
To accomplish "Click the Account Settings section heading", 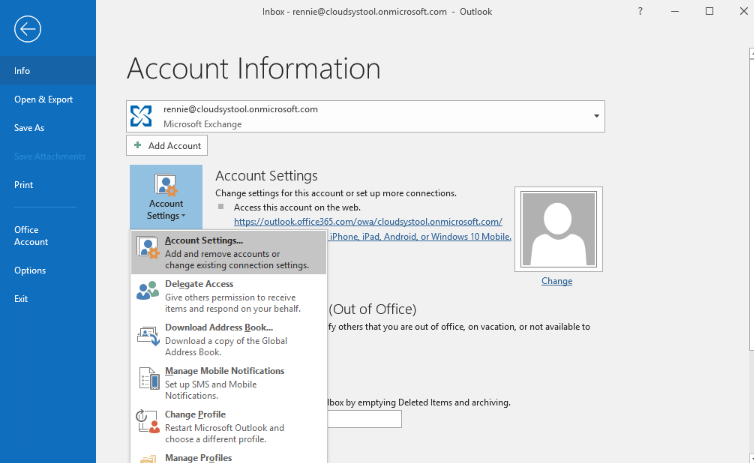I will [x=266, y=176].
